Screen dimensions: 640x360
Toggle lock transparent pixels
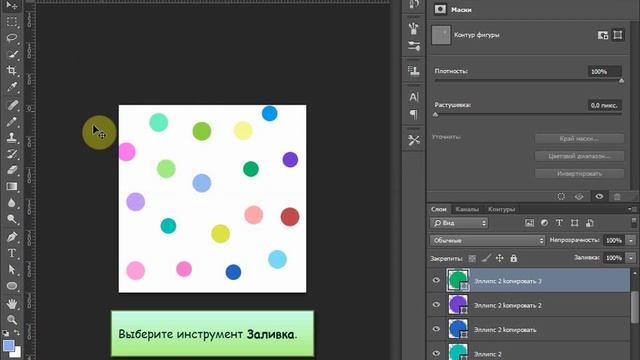coord(472,258)
